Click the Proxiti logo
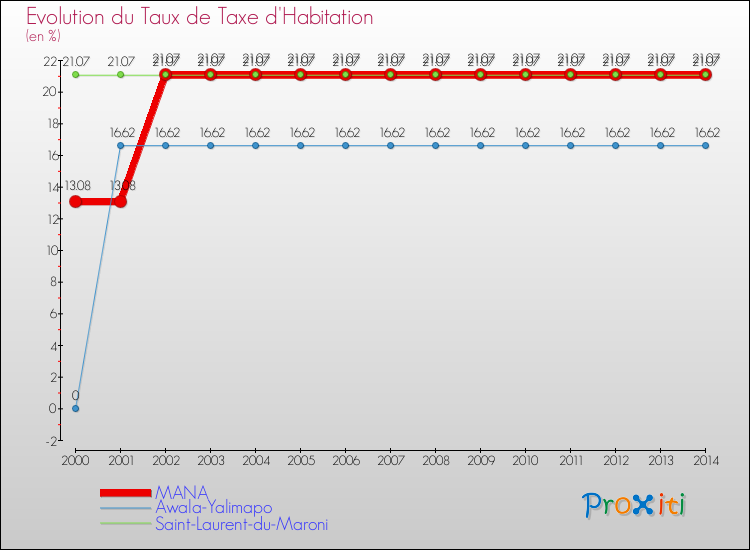750x550 pixels. pyautogui.click(x=634, y=505)
